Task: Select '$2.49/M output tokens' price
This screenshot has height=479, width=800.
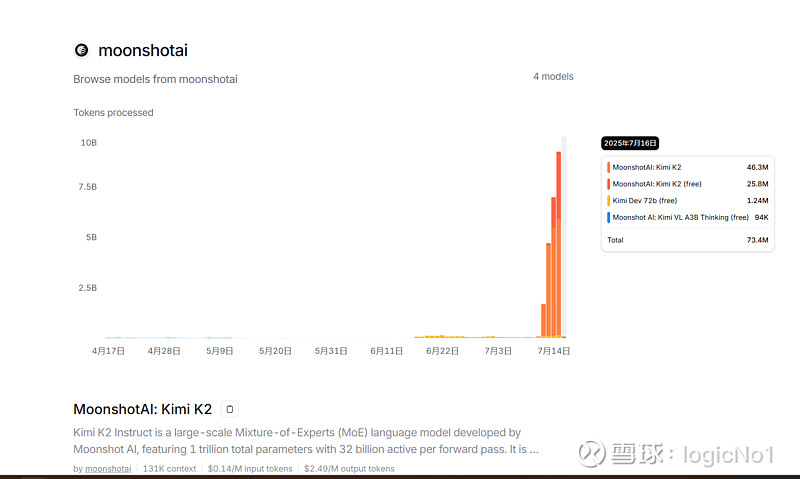Action: 349,468
